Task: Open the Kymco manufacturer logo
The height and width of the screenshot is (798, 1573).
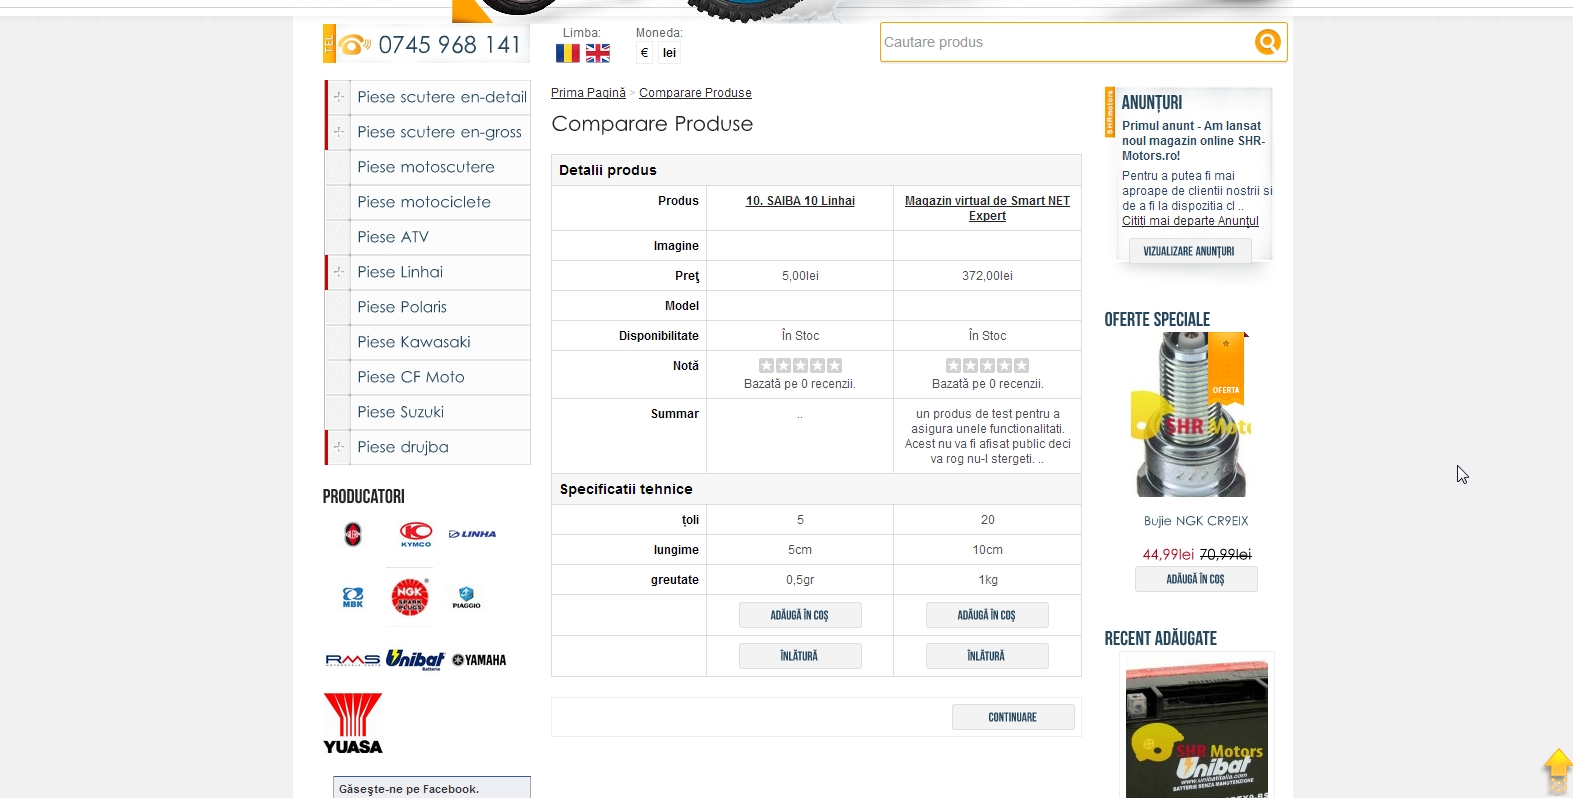Action: pos(416,534)
